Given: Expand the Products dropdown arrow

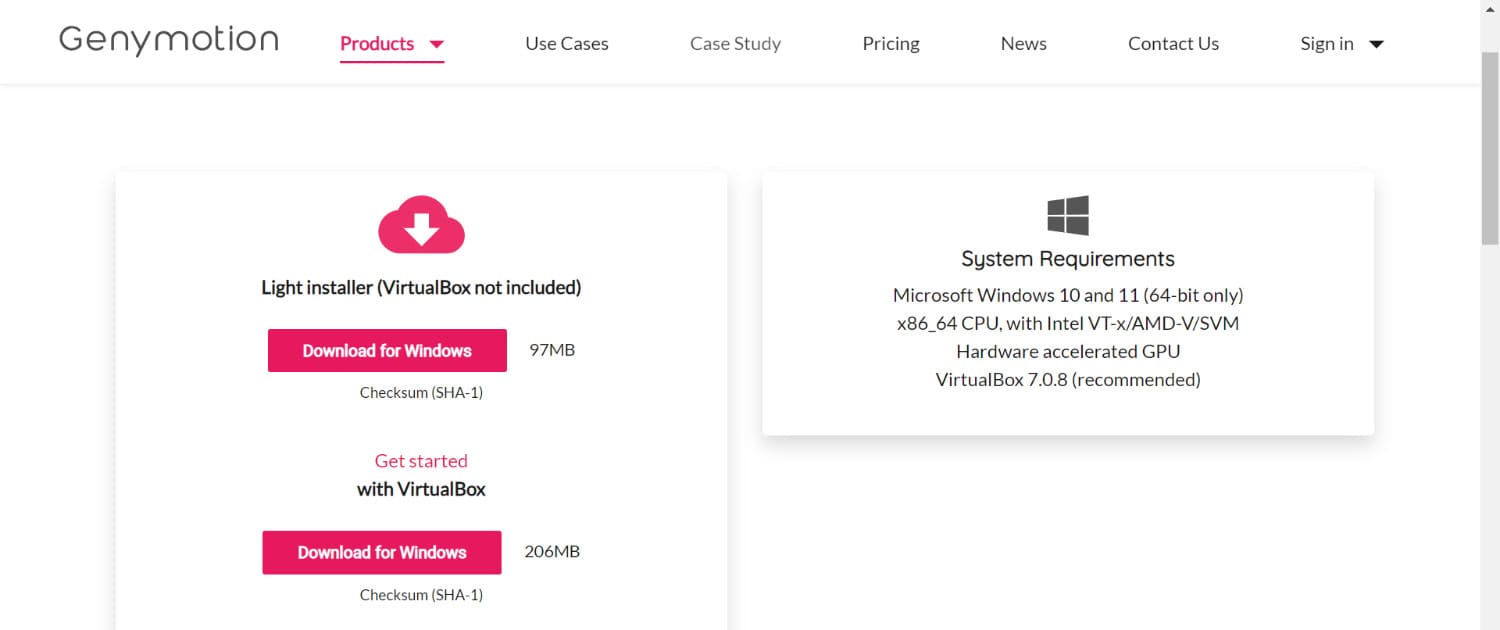Looking at the screenshot, I should pyautogui.click(x=436, y=44).
